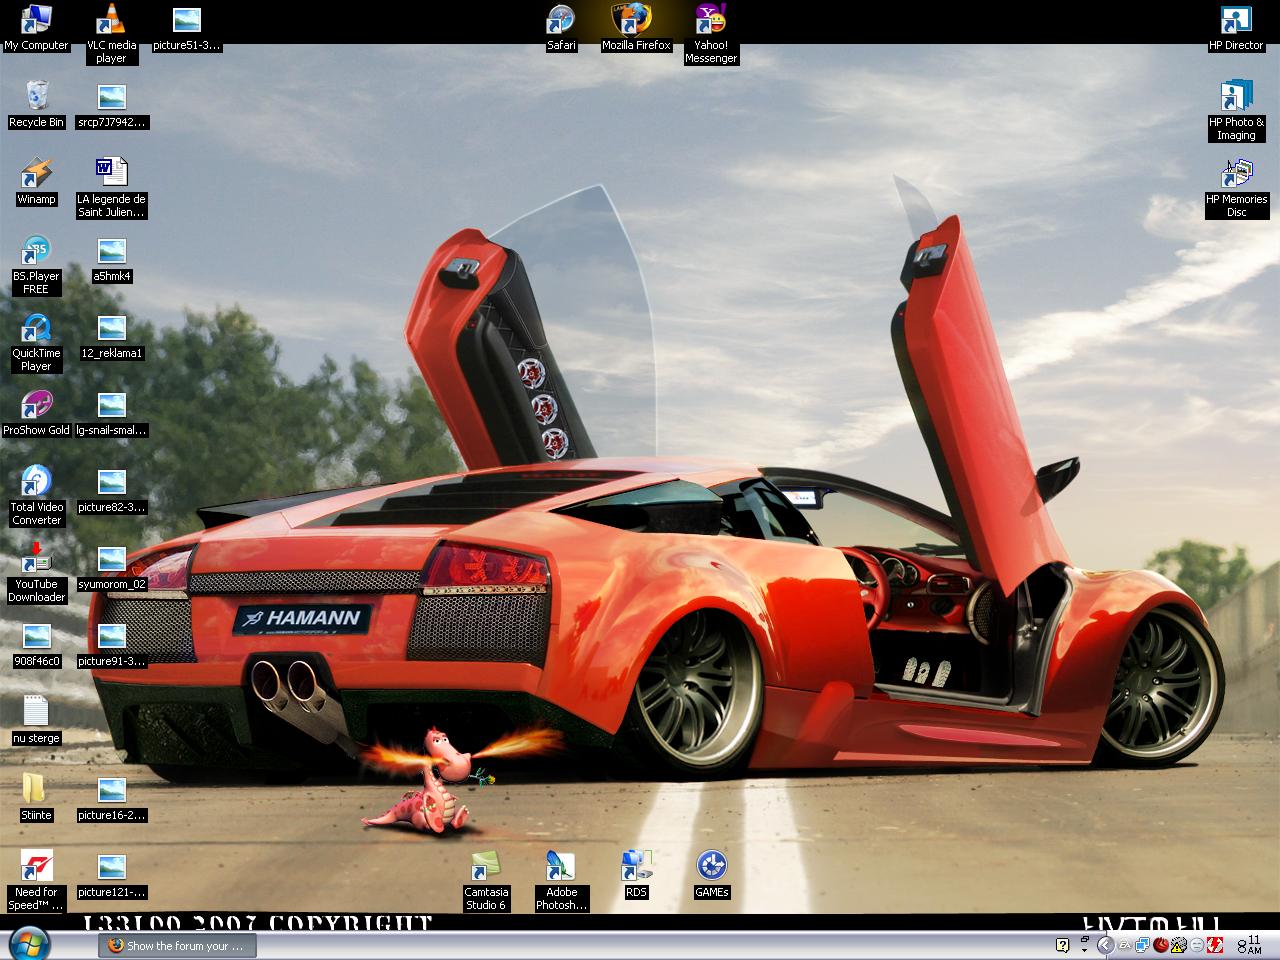Select the syumorom_02 image file
The width and height of the screenshot is (1280, 960).
click(x=111, y=567)
